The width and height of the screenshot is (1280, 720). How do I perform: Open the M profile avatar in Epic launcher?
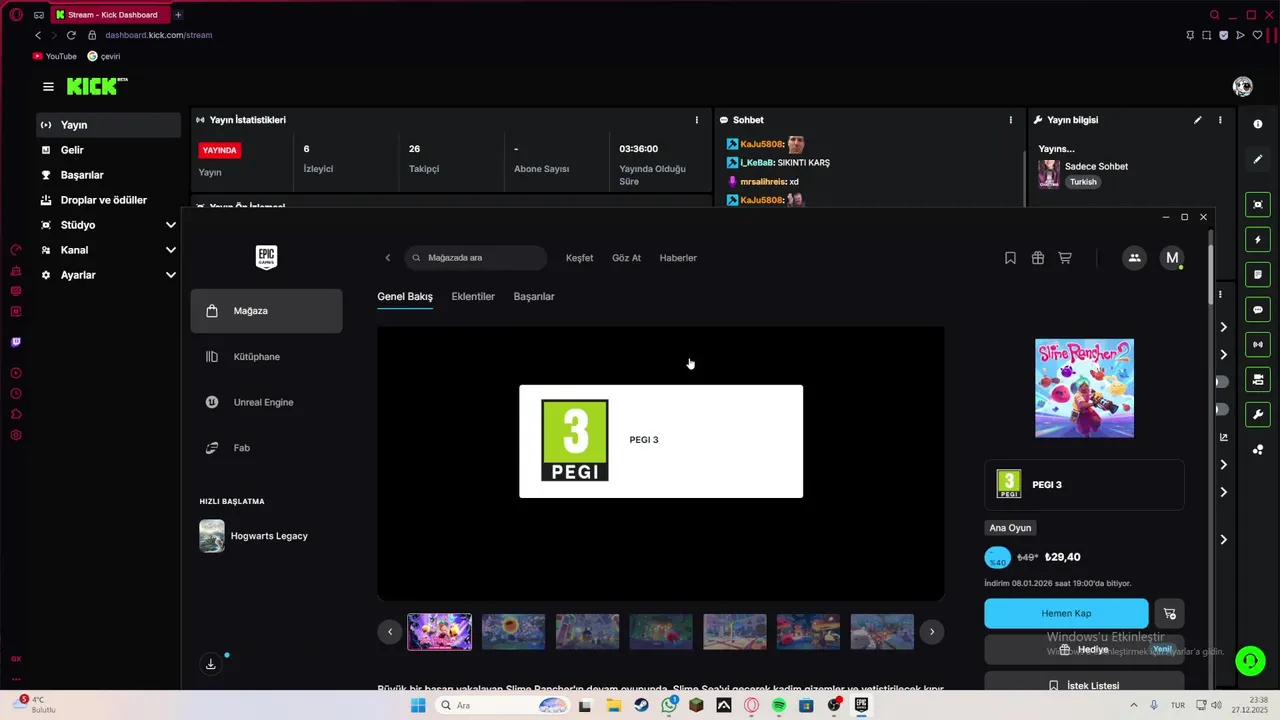pyautogui.click(x=1172, y=258)
